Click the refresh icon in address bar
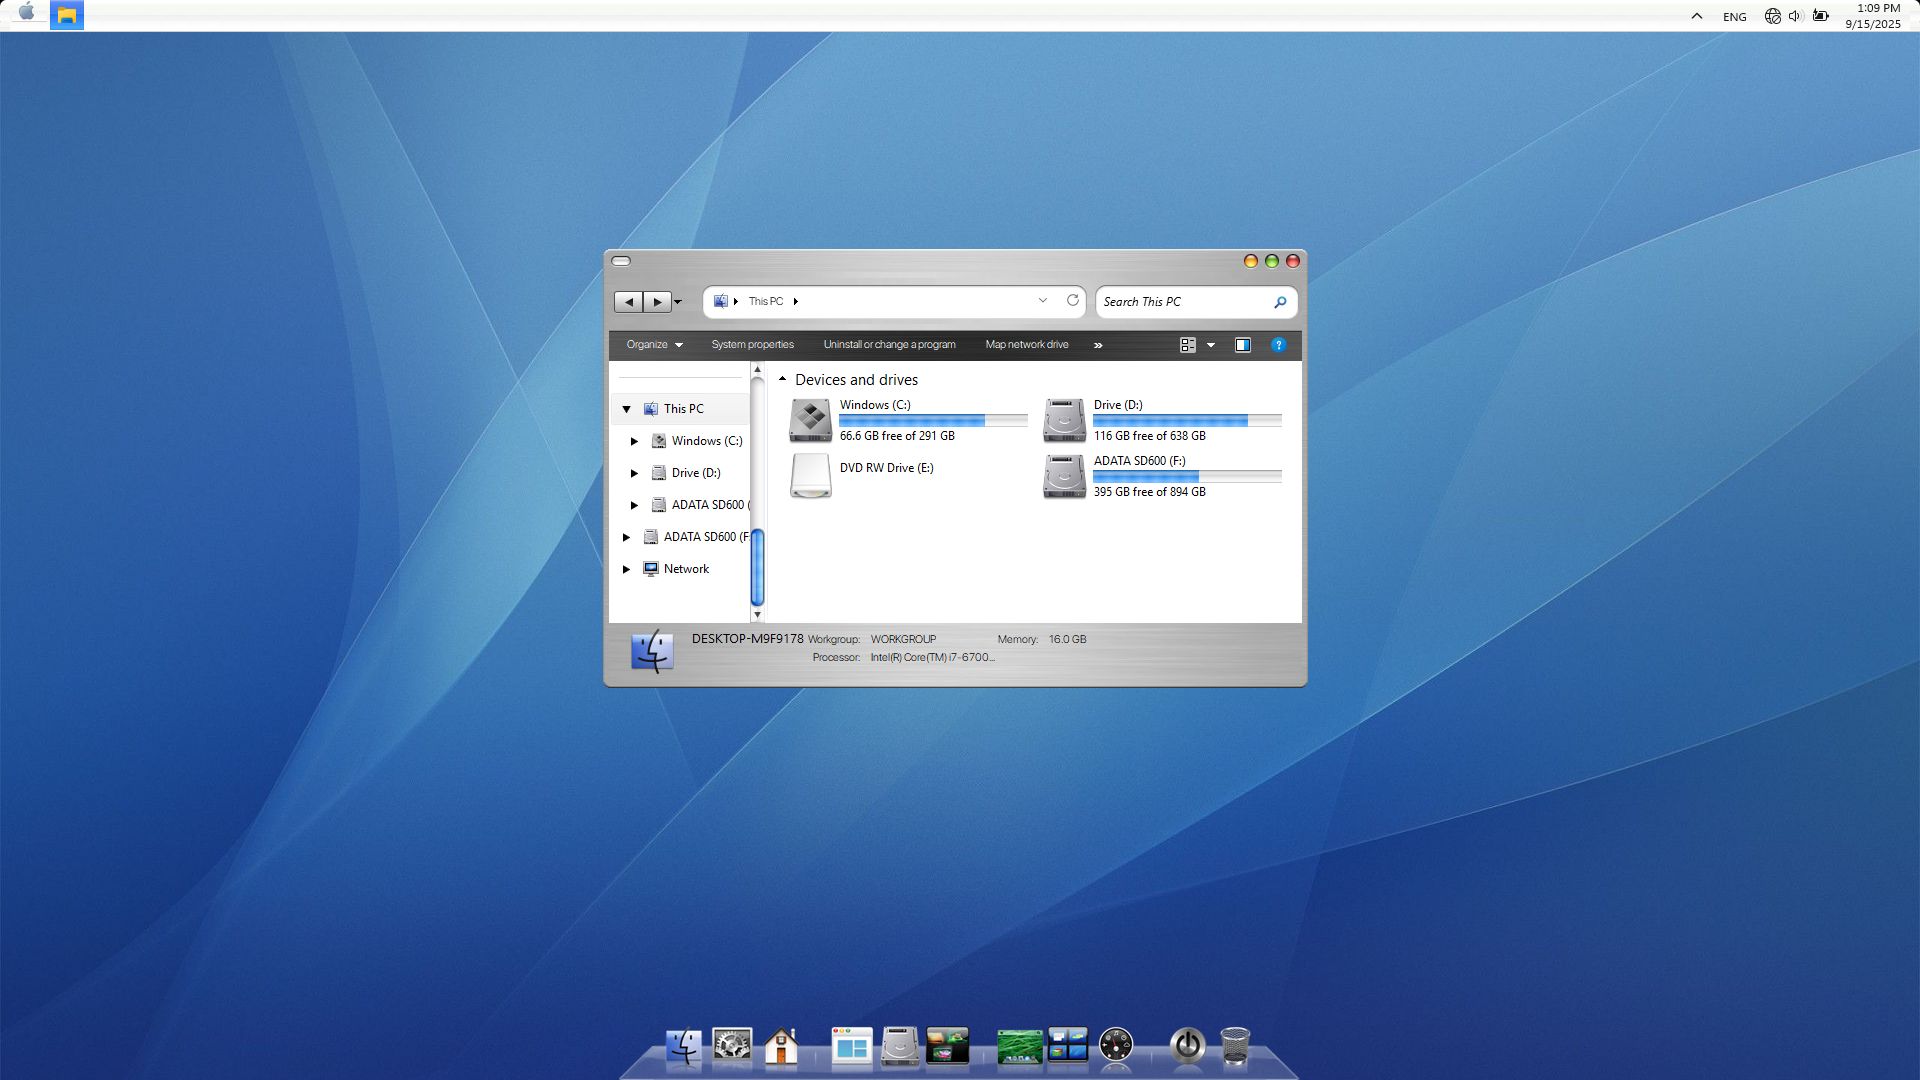 1073,300
